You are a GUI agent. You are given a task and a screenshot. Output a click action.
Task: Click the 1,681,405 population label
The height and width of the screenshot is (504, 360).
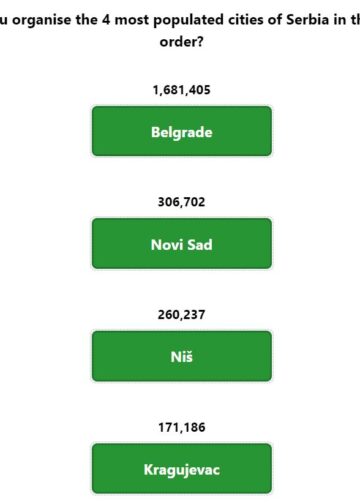click(182, 90)
